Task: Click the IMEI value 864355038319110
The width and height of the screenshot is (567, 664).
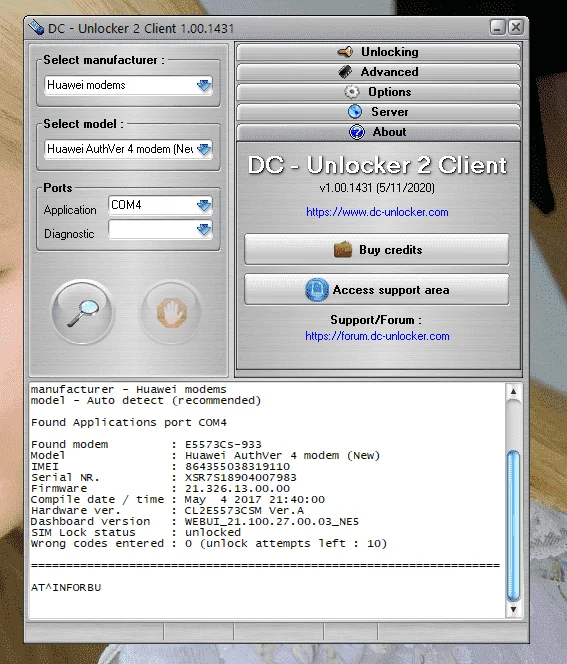Action: coord(237,467)
